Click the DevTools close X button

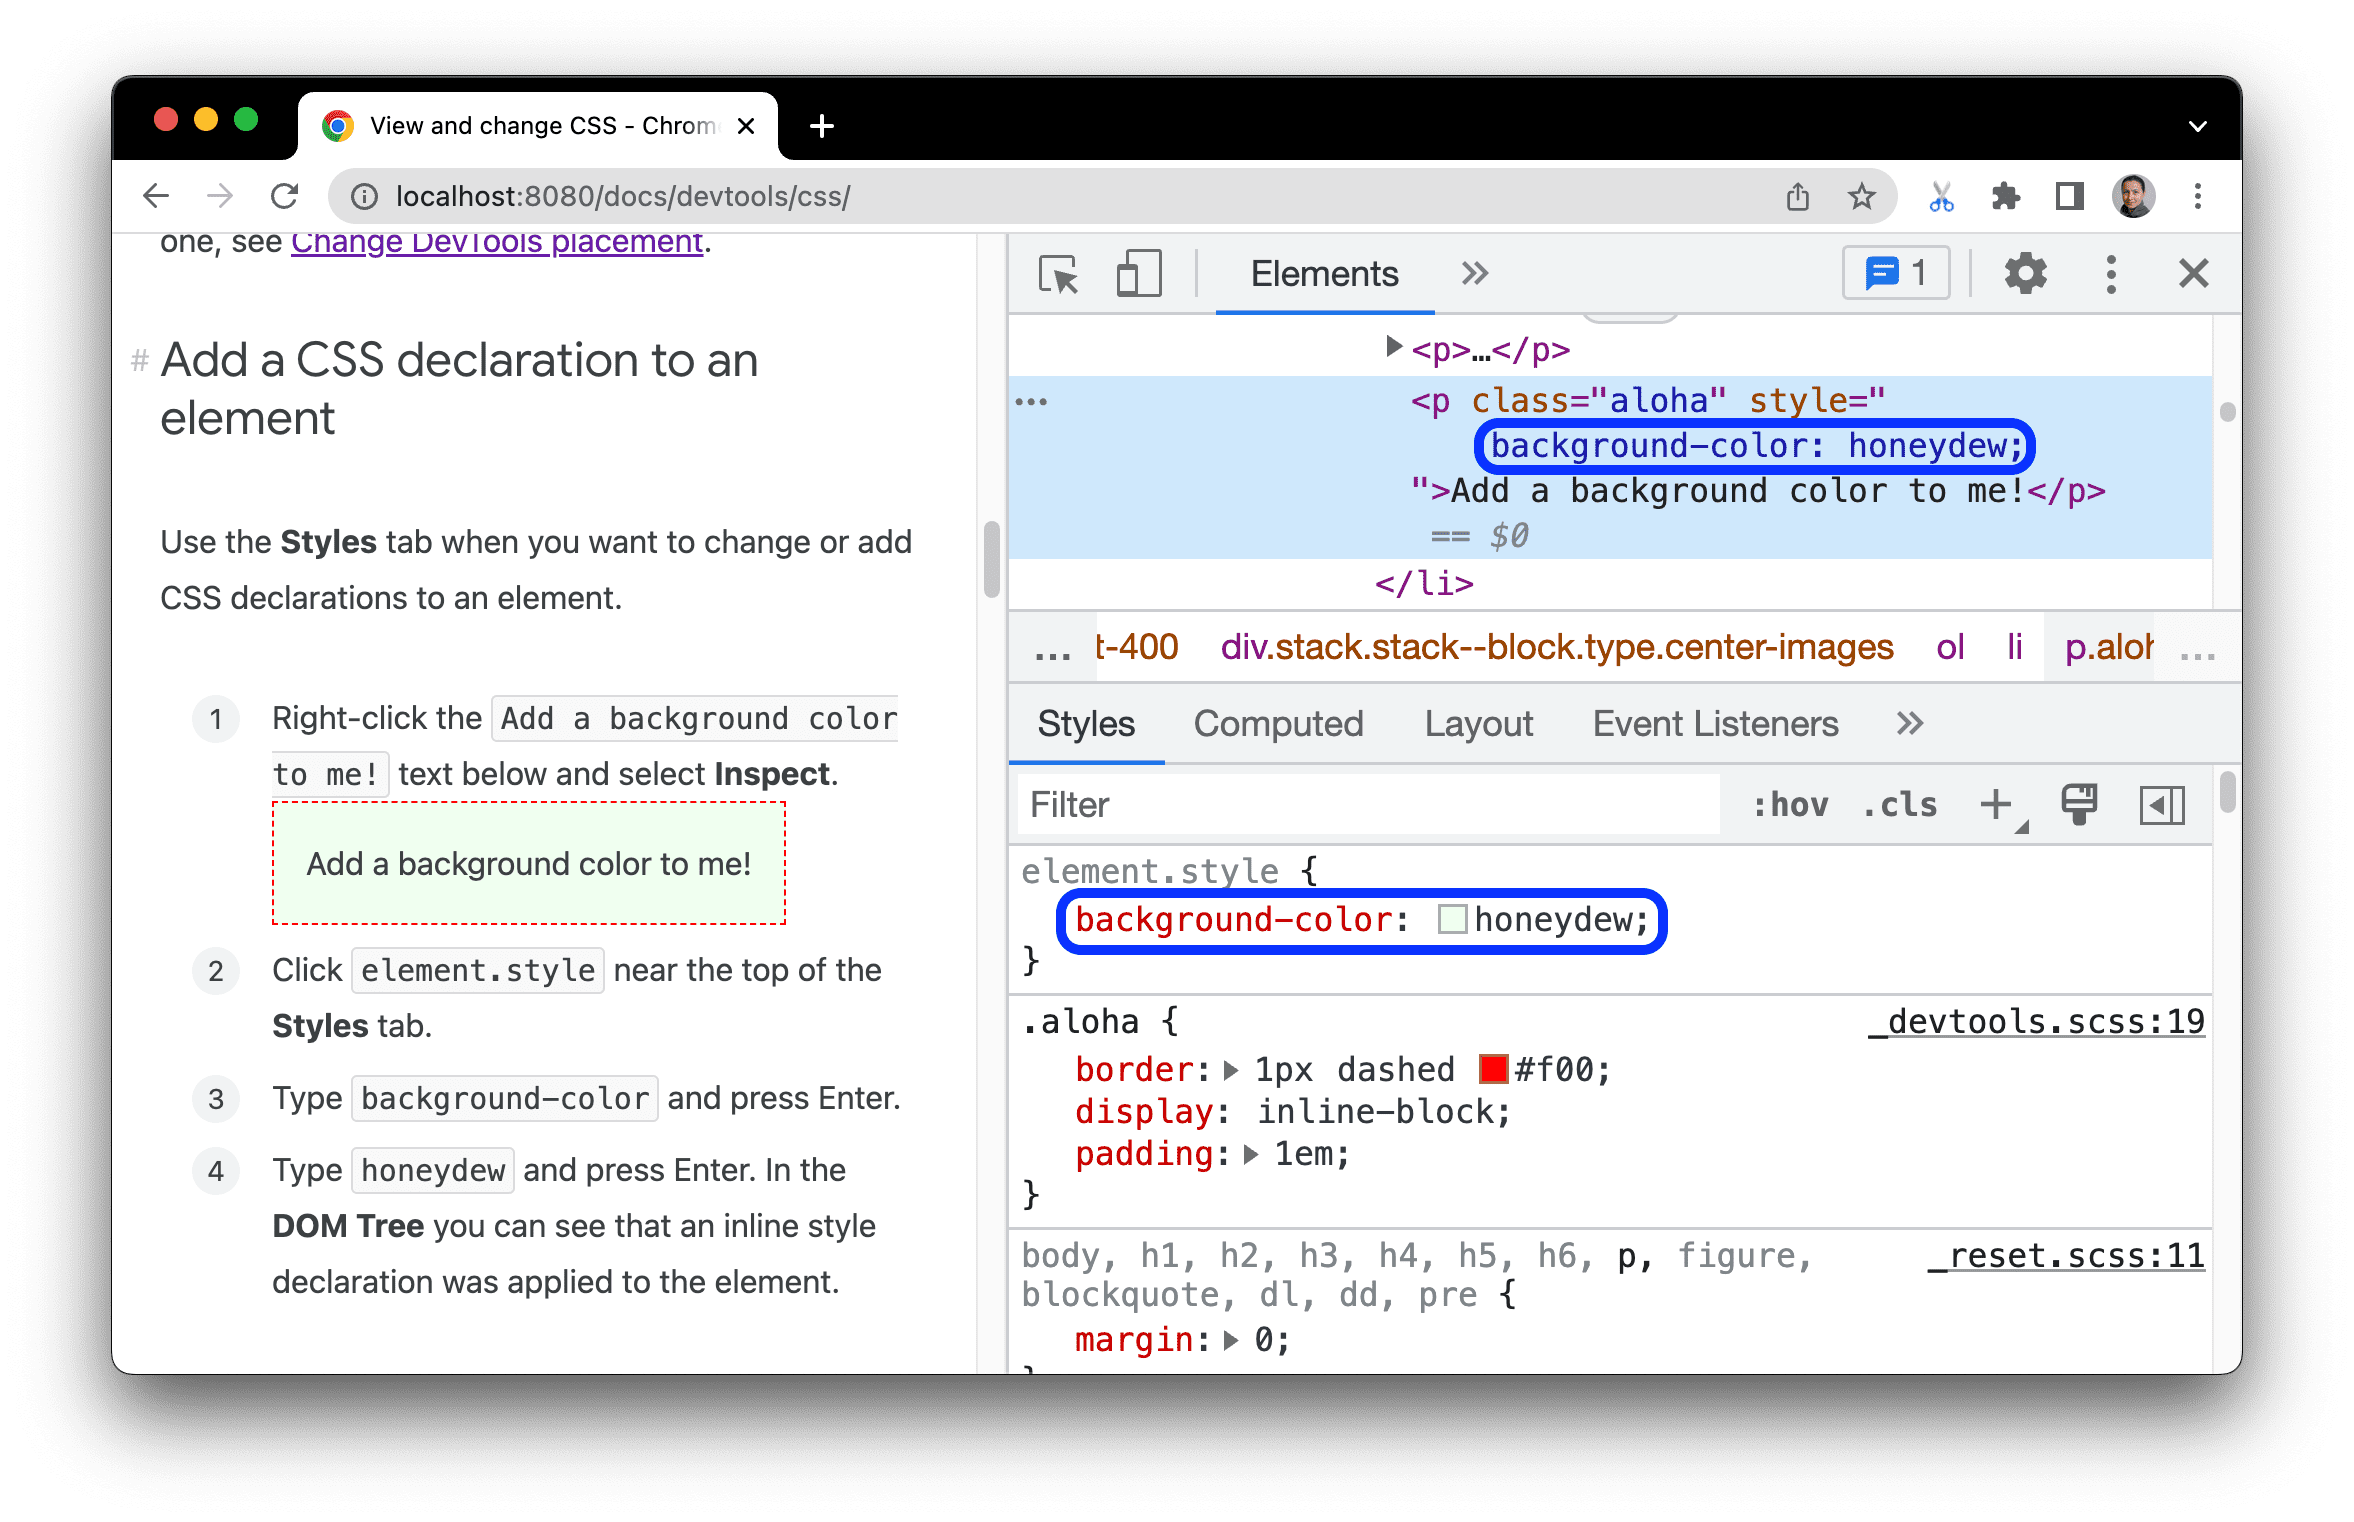[2193, 273]
